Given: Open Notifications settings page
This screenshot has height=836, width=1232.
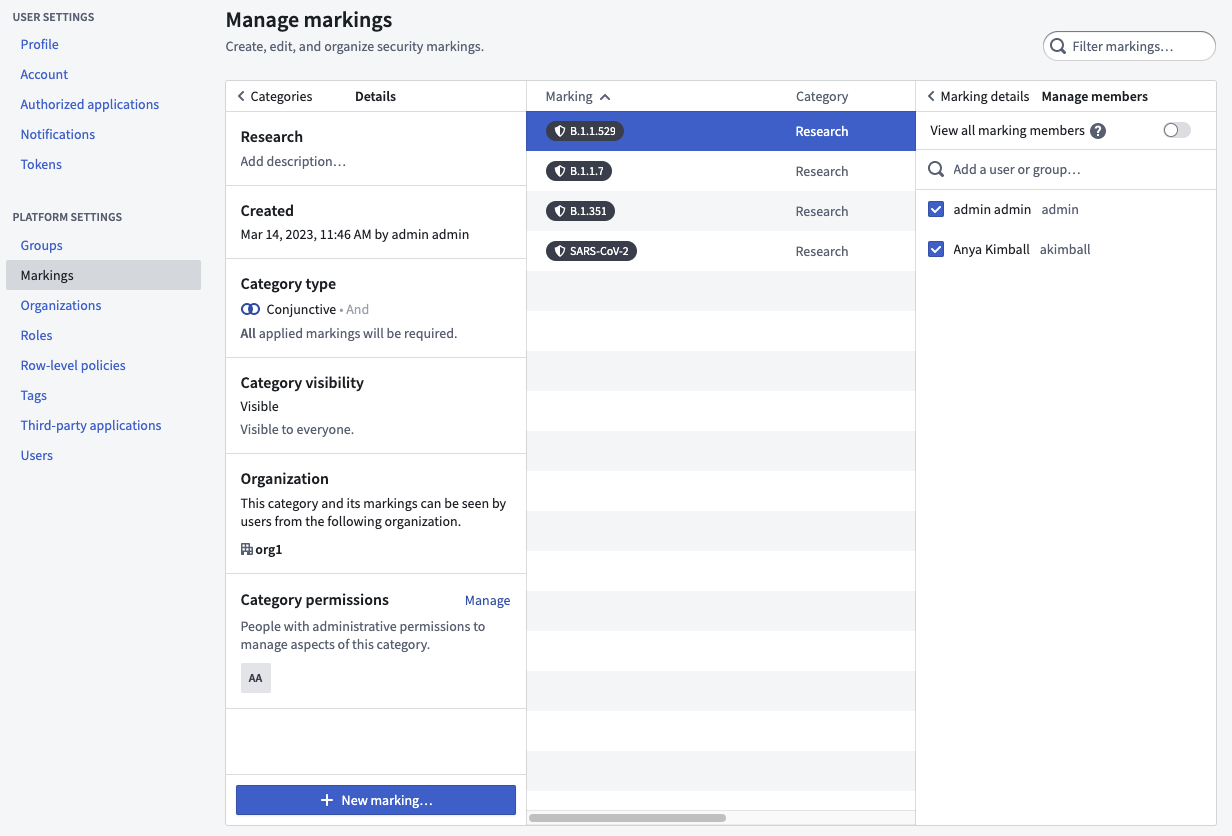Looking at the screenshot, I should point(58,134).
